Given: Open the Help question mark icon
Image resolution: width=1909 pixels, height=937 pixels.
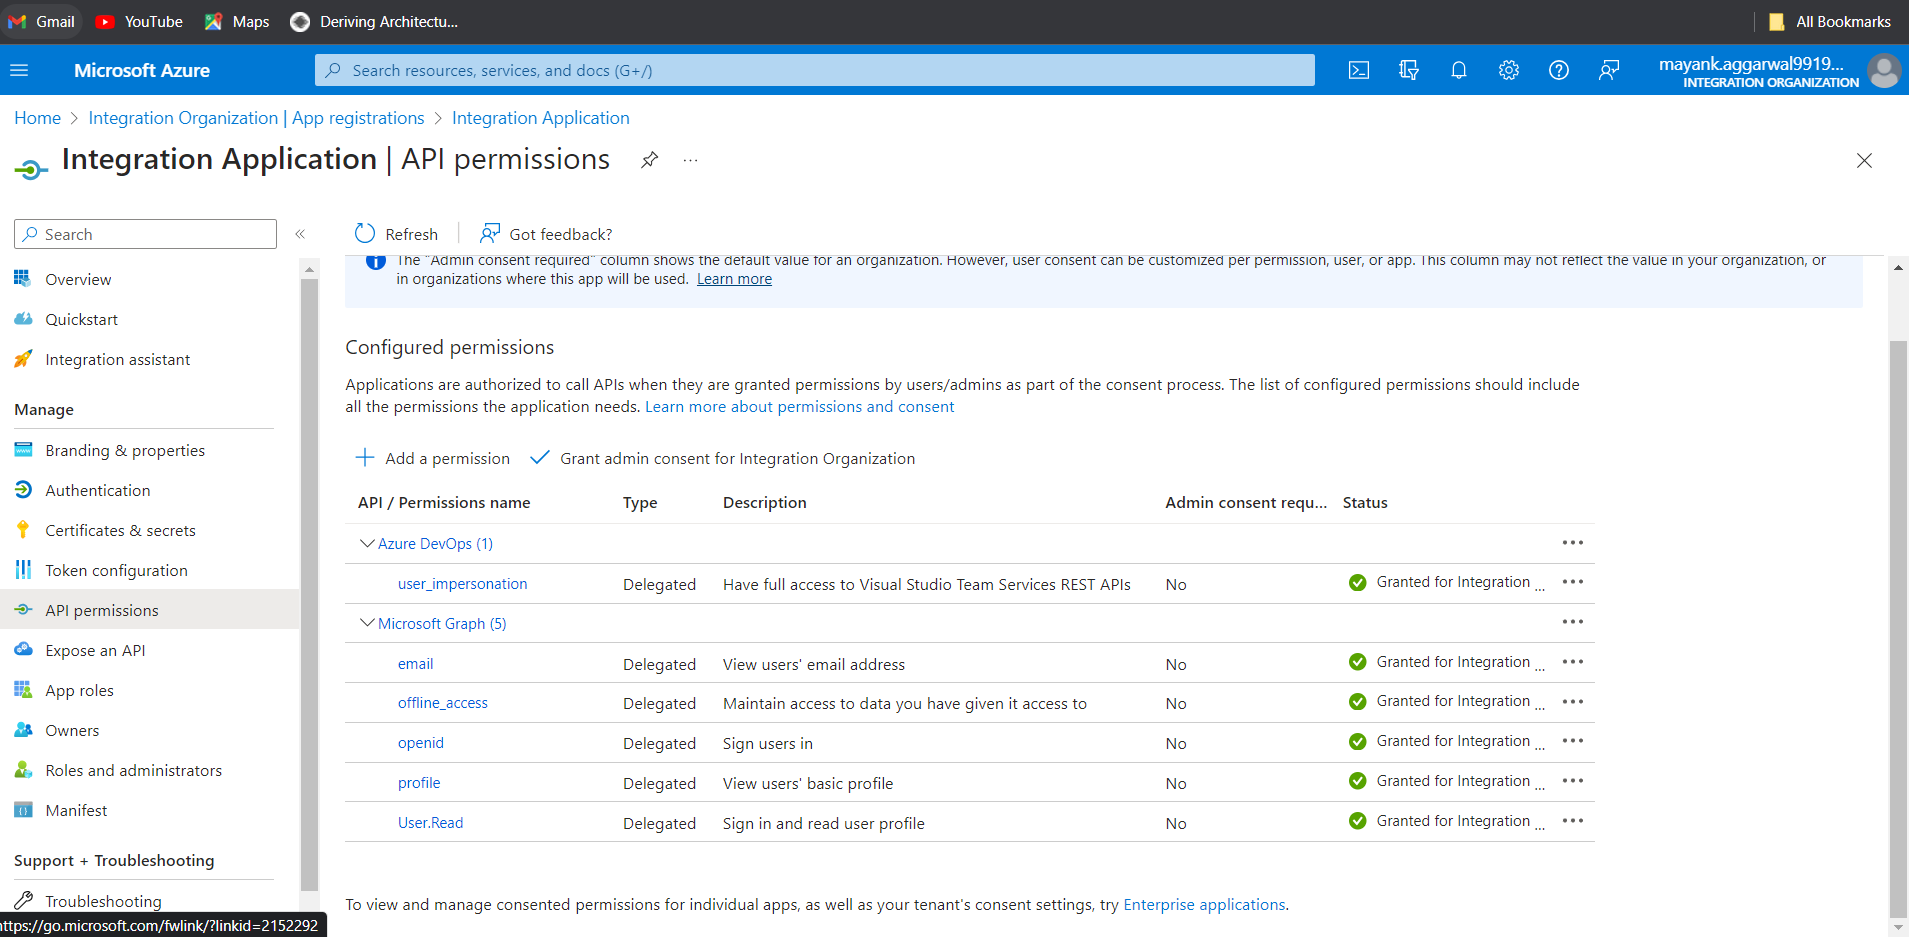Looking at the screenshot, I should point(1559,70).
